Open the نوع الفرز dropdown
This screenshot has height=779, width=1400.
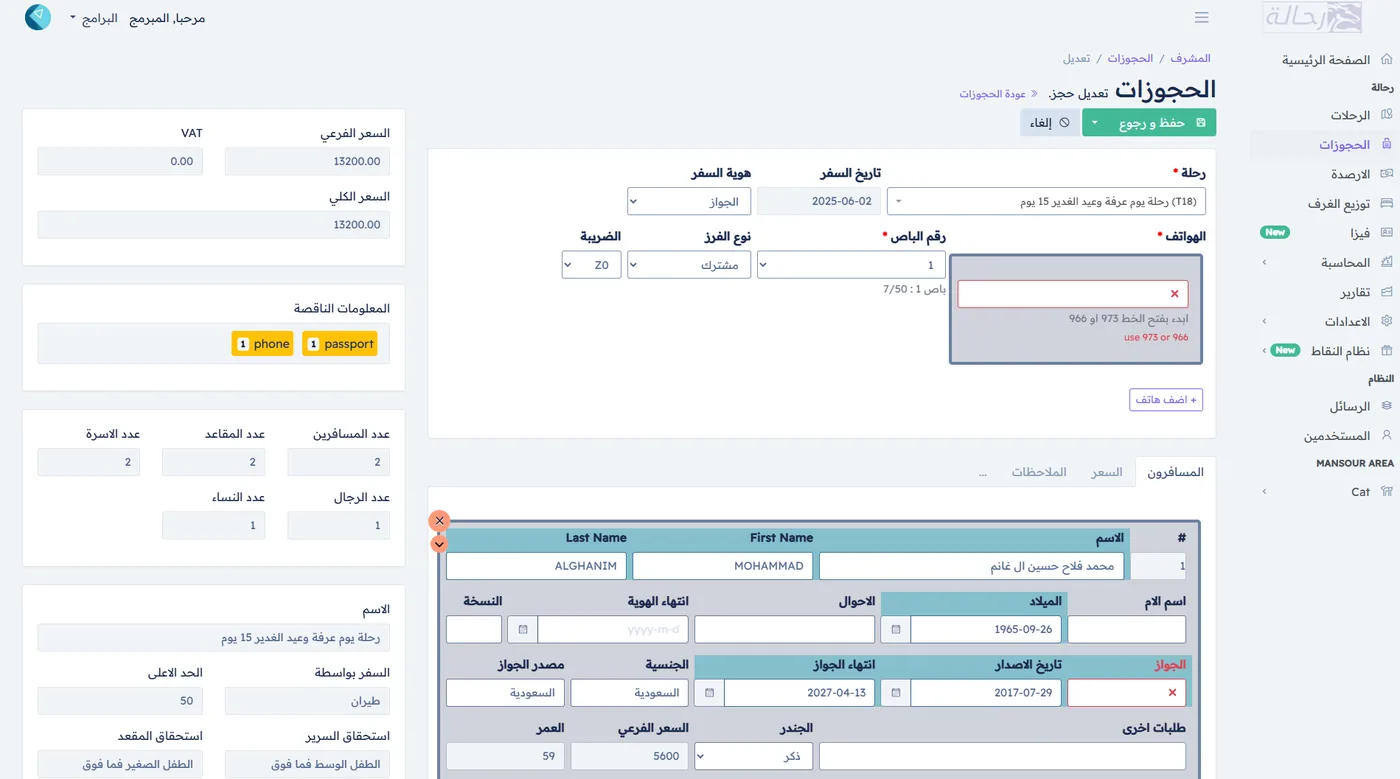pos(689,265)
